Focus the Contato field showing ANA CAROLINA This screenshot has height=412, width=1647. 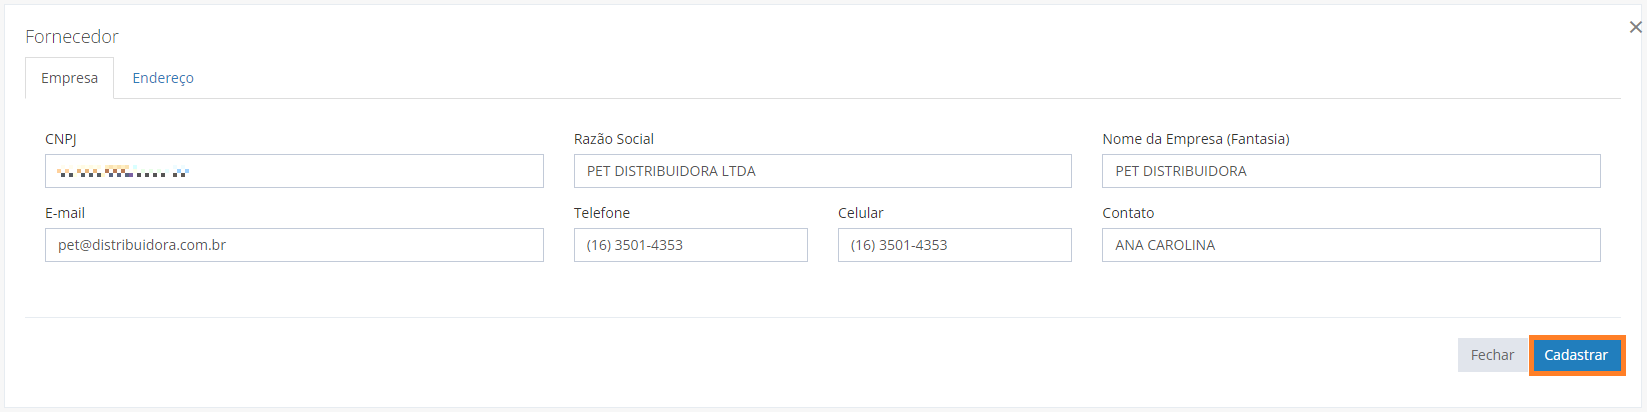point(1351,245)
